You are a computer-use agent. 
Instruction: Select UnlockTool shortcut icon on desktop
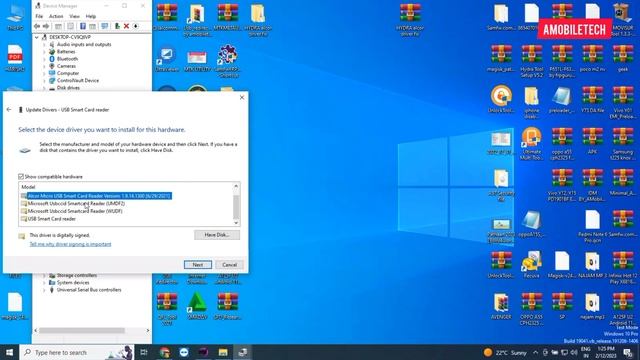coord(501,99)
